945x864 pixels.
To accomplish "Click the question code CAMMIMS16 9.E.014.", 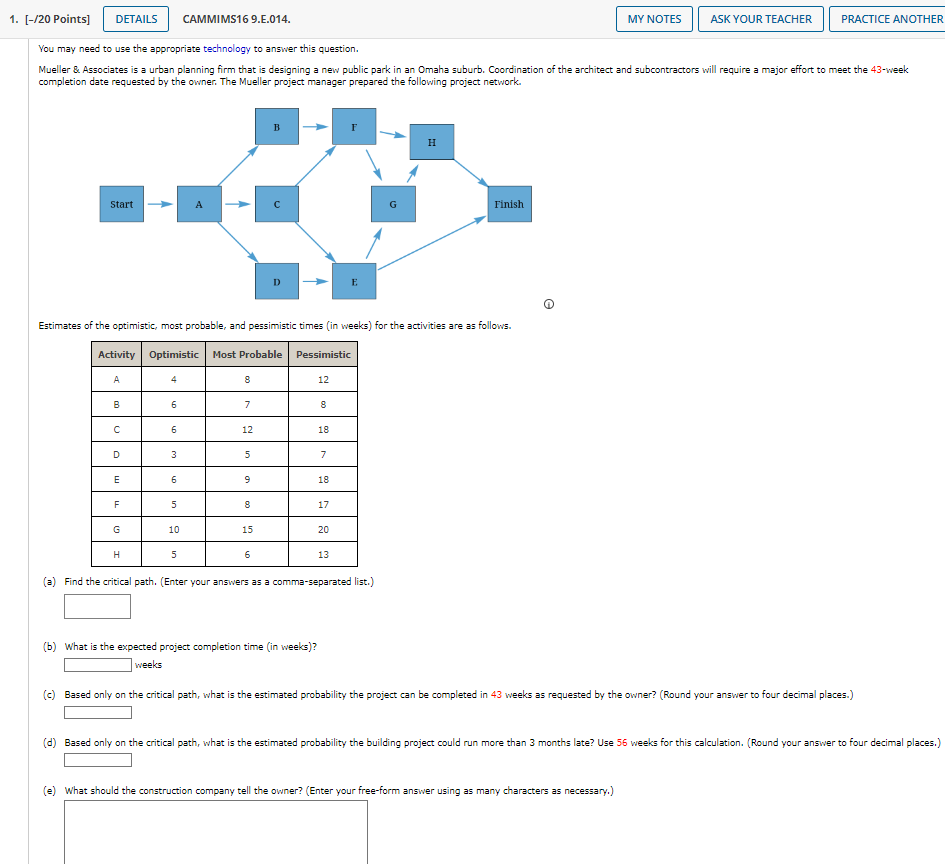I will 236,19.
